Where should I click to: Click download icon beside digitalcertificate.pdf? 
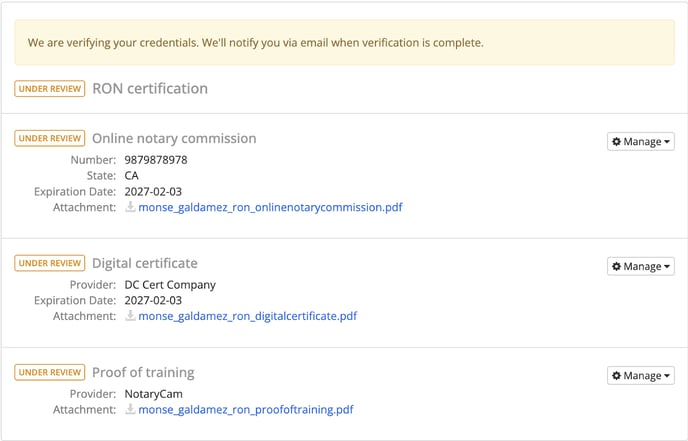[x=130, y=316]
